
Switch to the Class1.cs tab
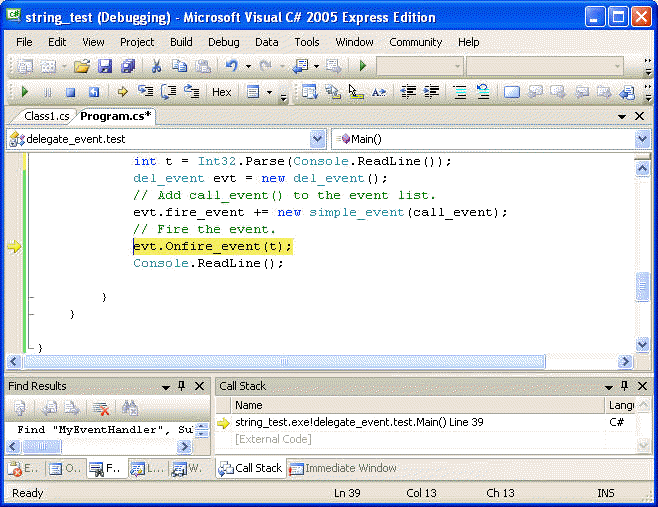[46, 116]
